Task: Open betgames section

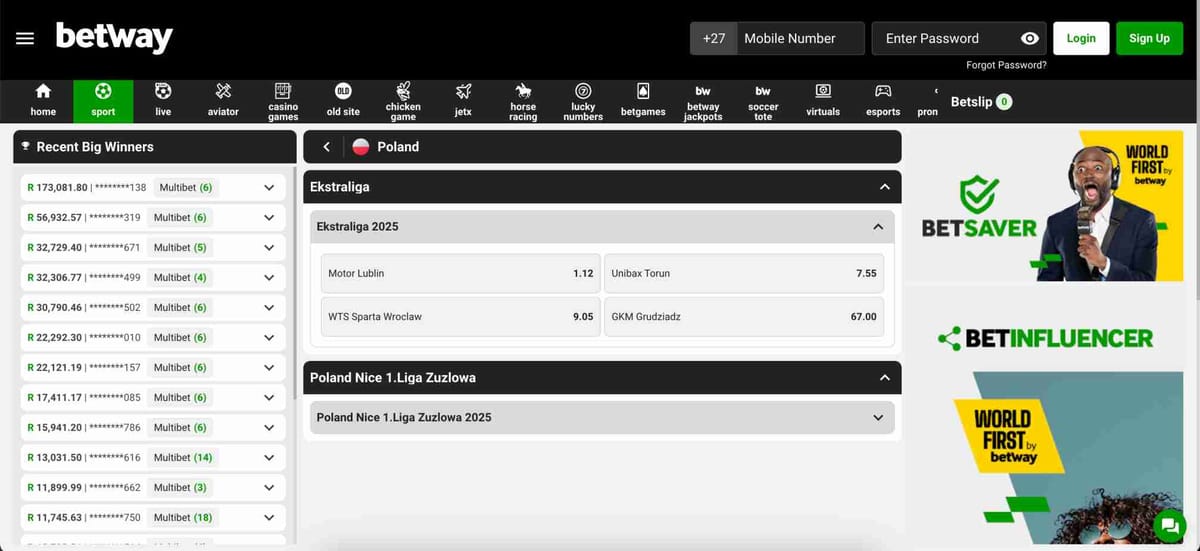Action: (643, 101)
